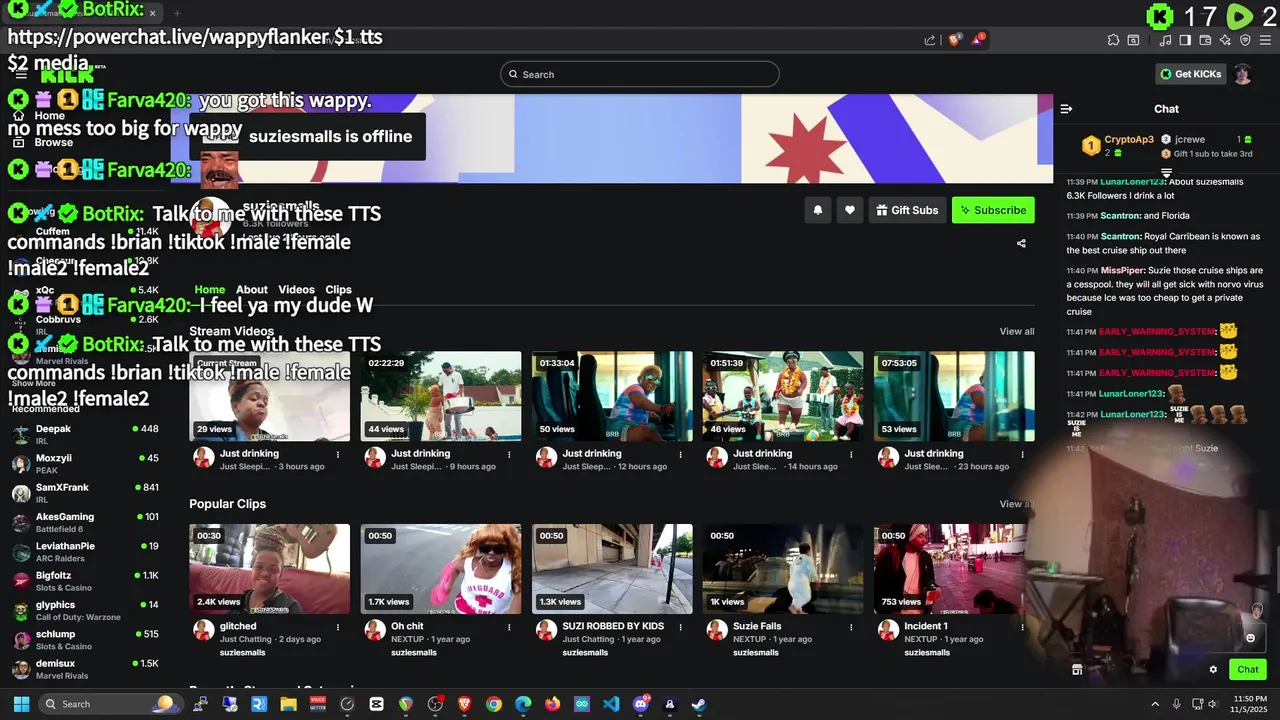Select the Home channel tab

pyautogui.click(x=209, y=290)
